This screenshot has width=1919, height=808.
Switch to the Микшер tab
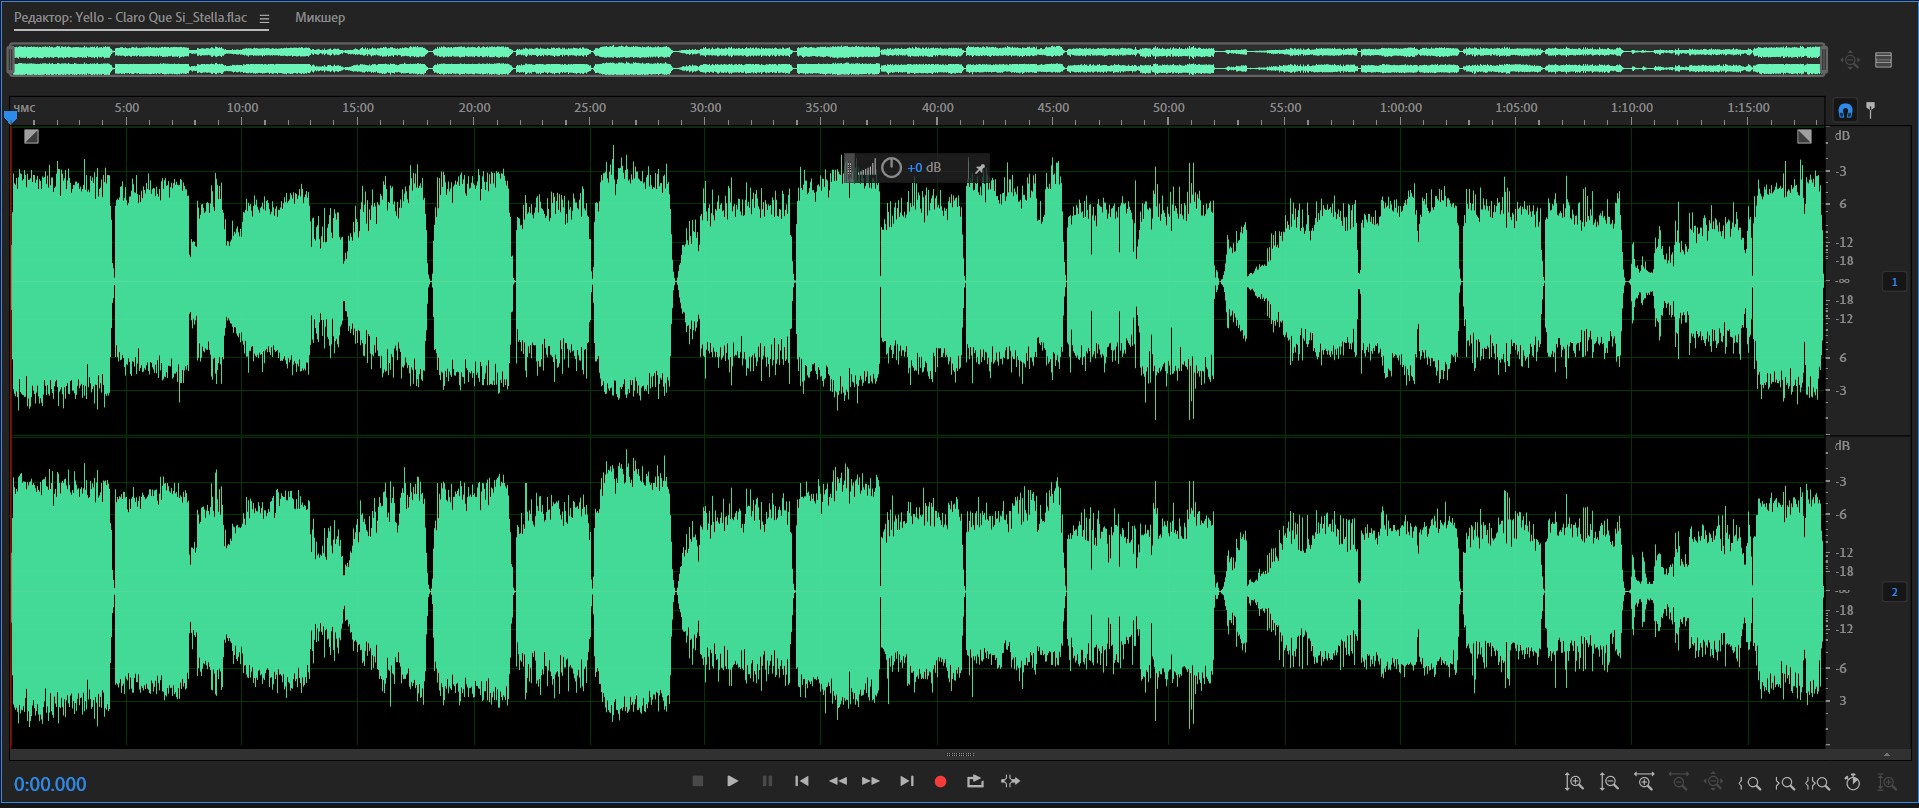tap(320, 18)
